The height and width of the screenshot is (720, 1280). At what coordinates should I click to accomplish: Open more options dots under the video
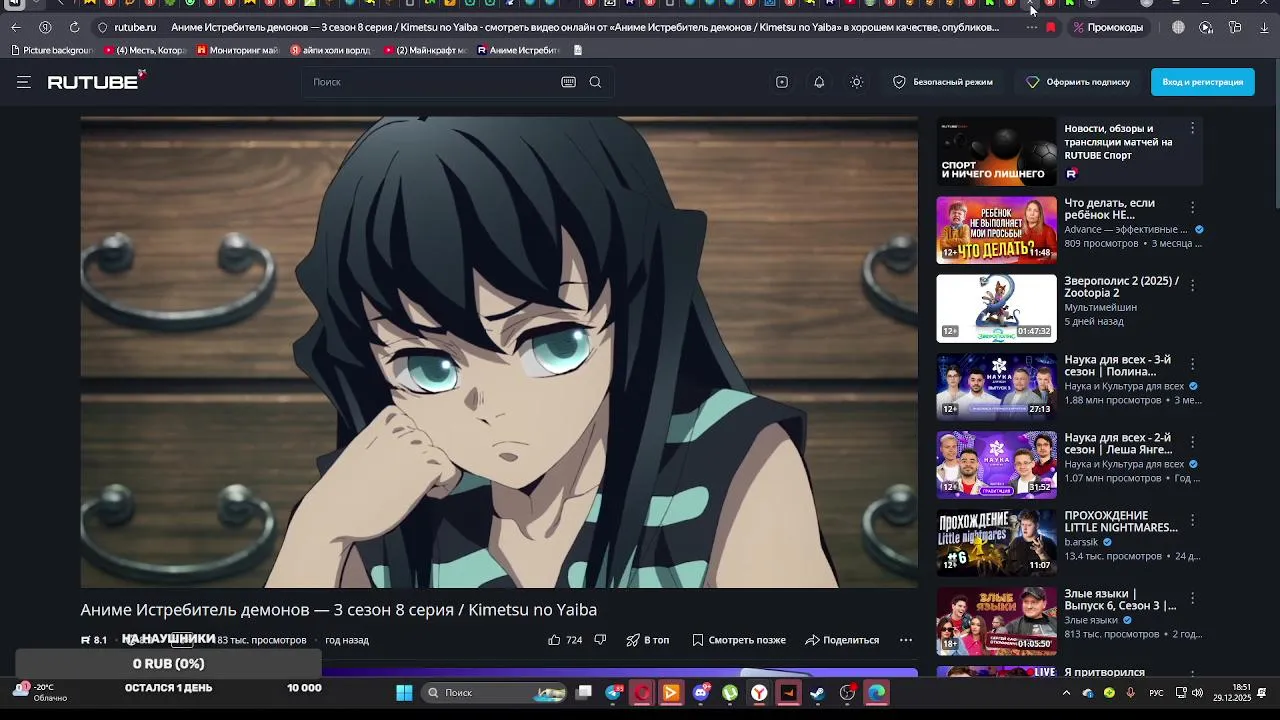click(x=906, y=640)
